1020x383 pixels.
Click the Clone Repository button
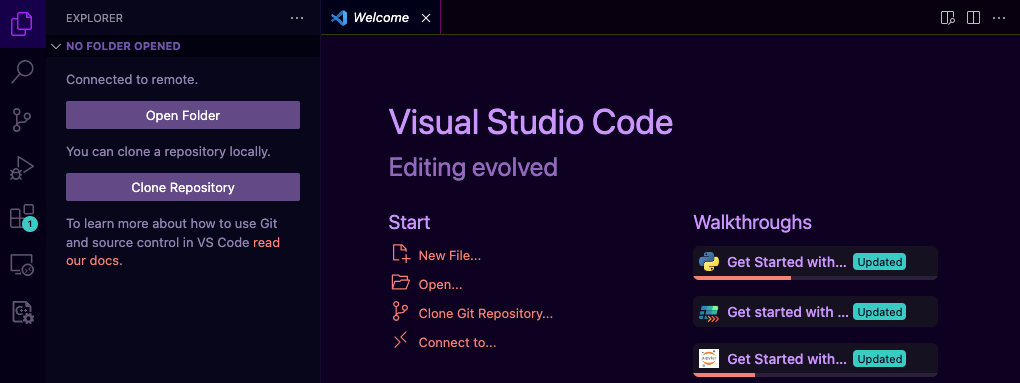pyautogui.click(x=183, y=187)
